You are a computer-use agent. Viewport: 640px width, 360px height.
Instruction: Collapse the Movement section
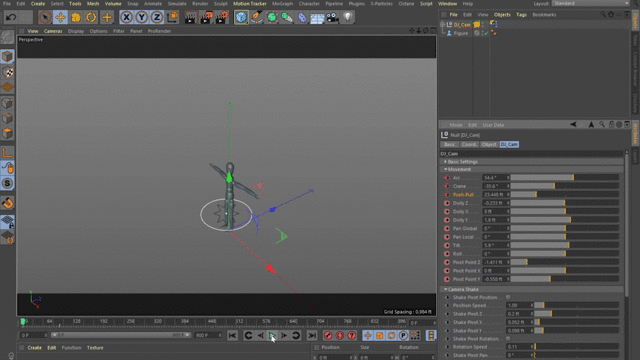(x=446, y=169)
